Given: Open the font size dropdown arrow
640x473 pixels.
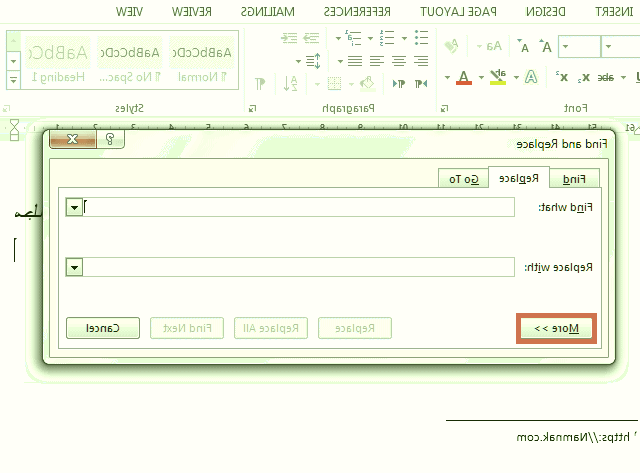Looking at the screenshot, I should click(565, 47).
